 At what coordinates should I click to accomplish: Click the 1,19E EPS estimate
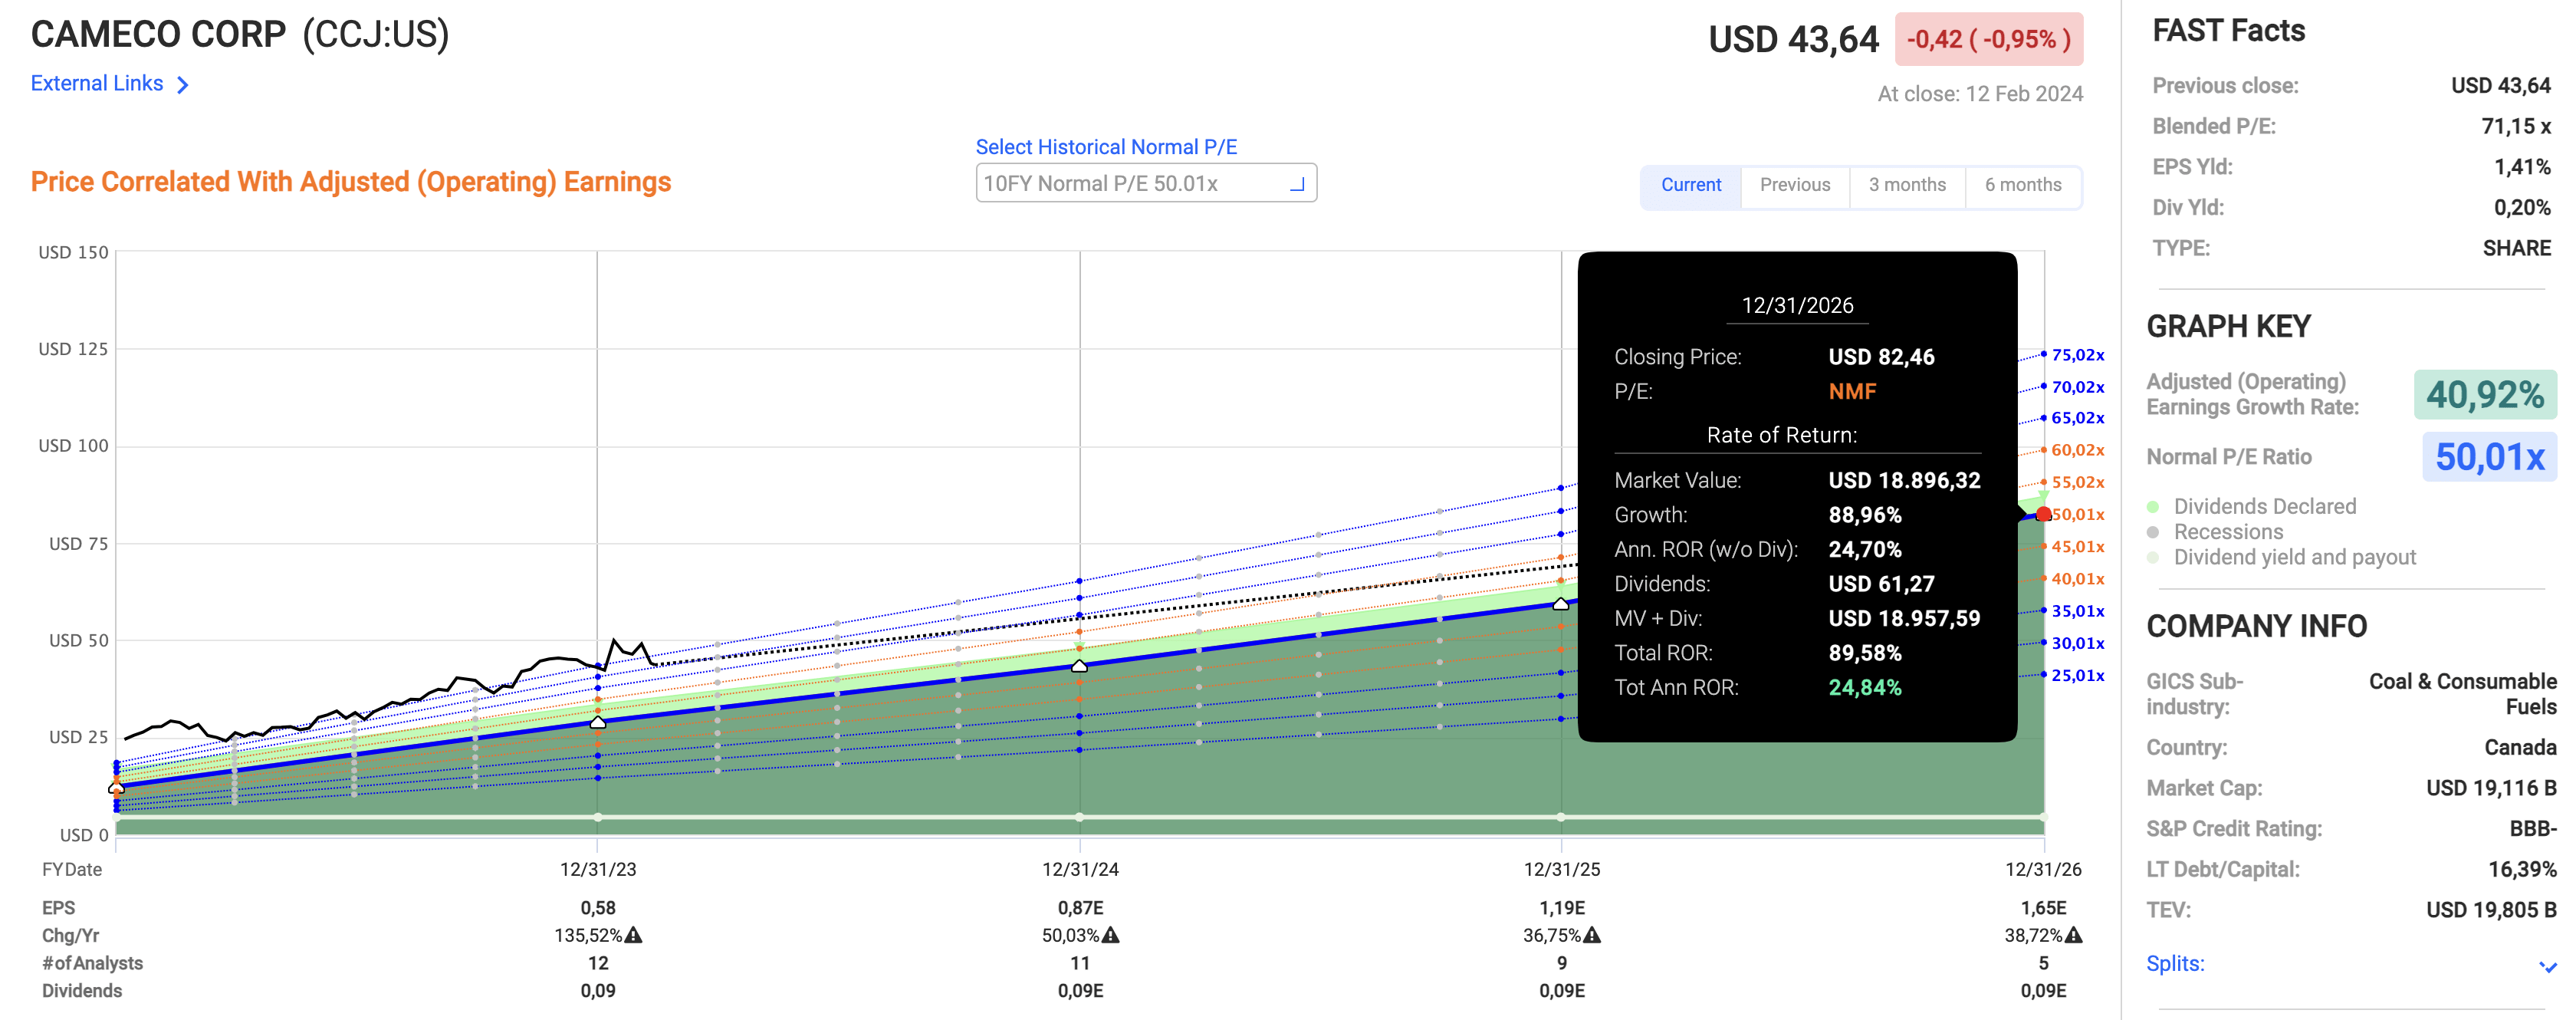click(x=1561, y=908)
